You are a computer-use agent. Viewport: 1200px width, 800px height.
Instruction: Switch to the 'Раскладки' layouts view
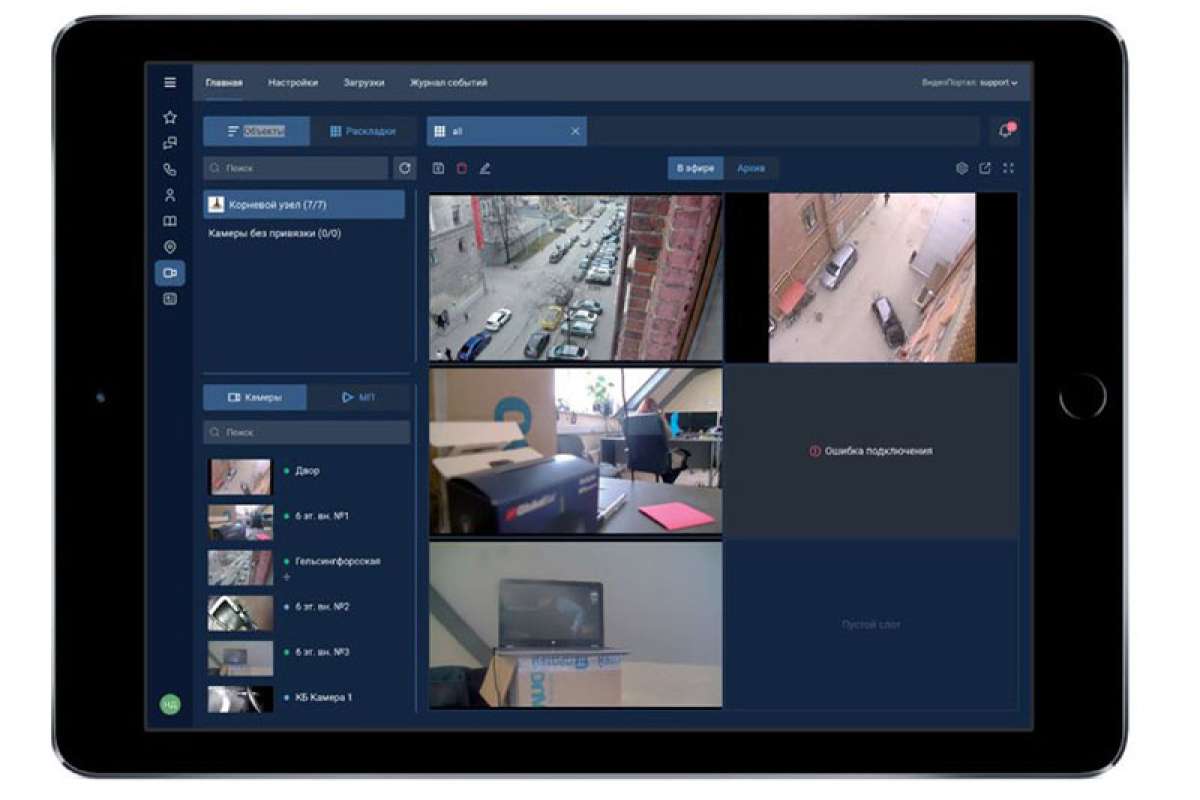tap(362, 131)
